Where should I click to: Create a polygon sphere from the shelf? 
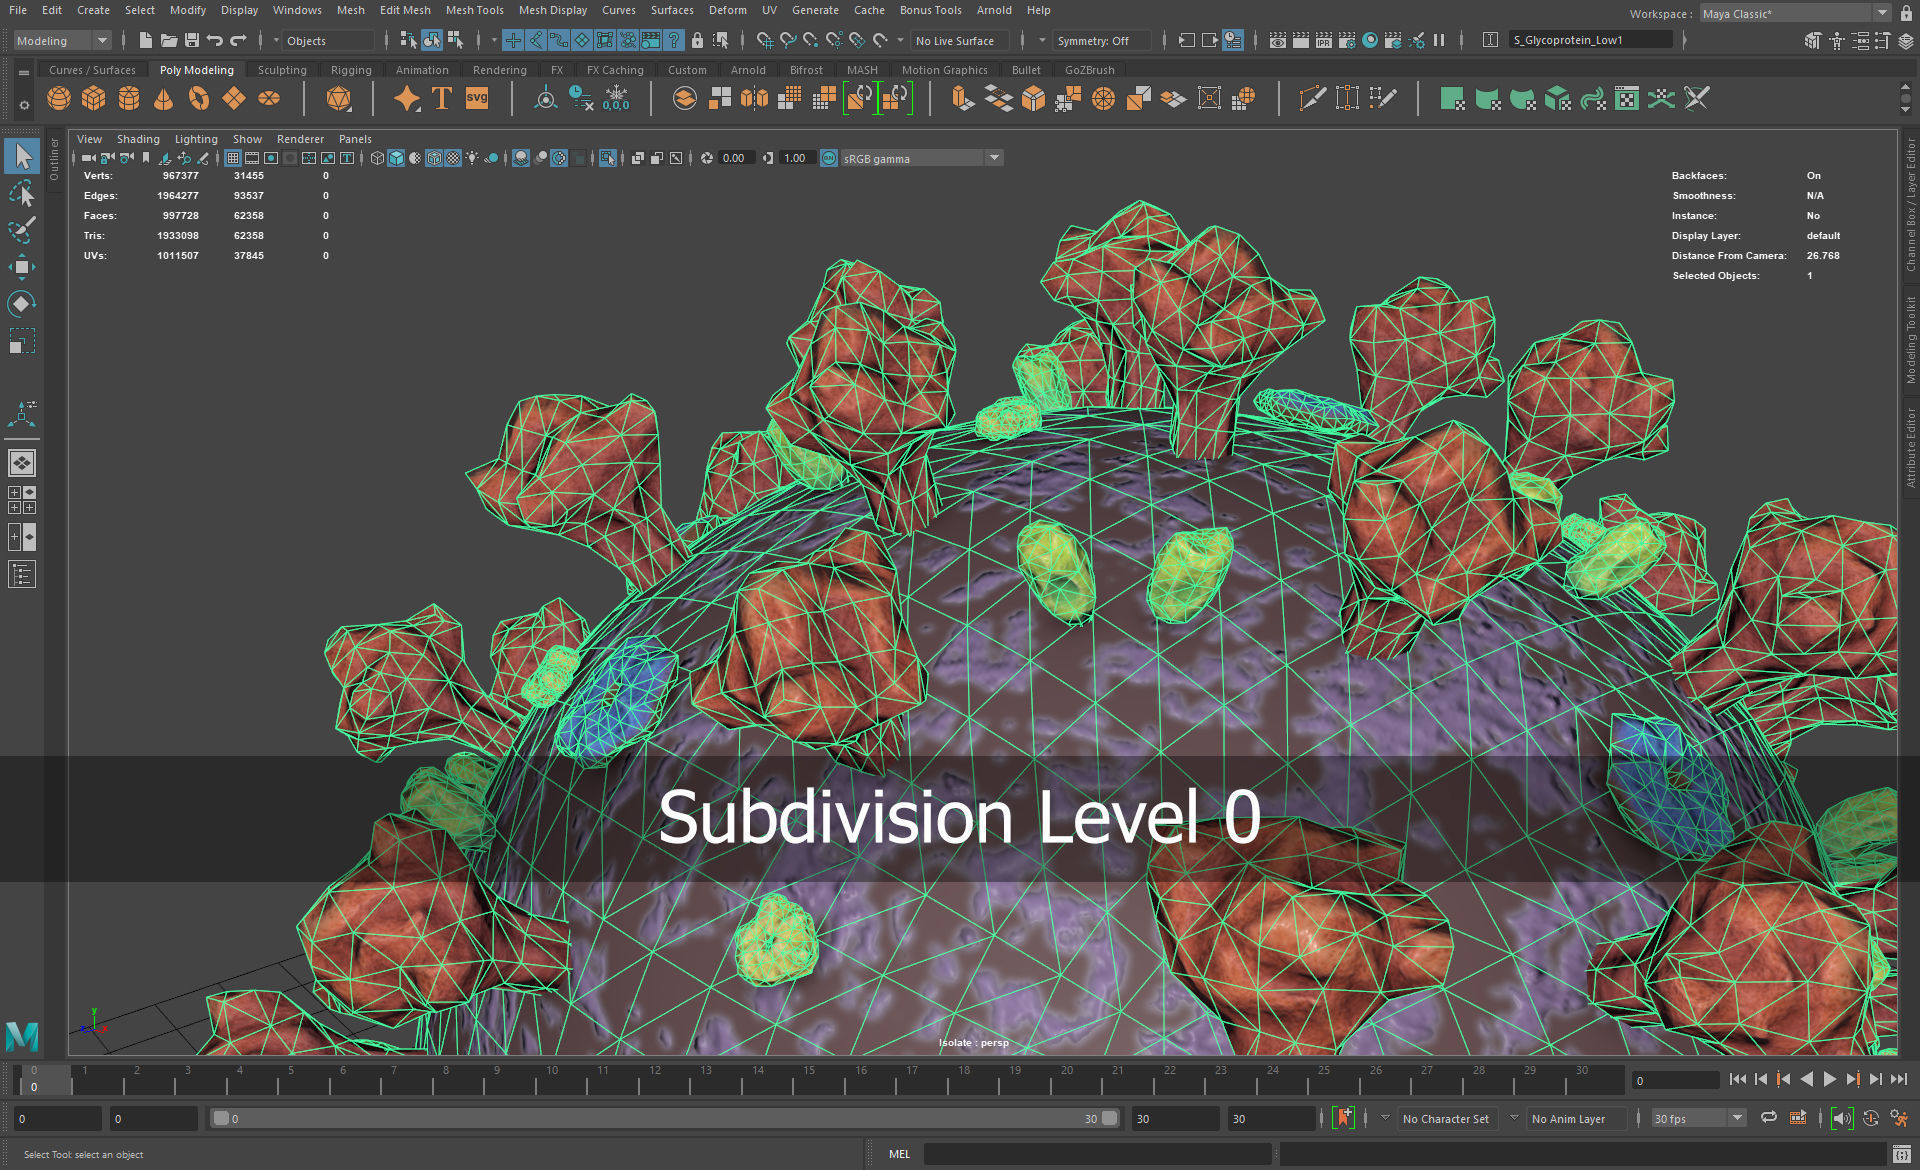(x=59, y=98)
